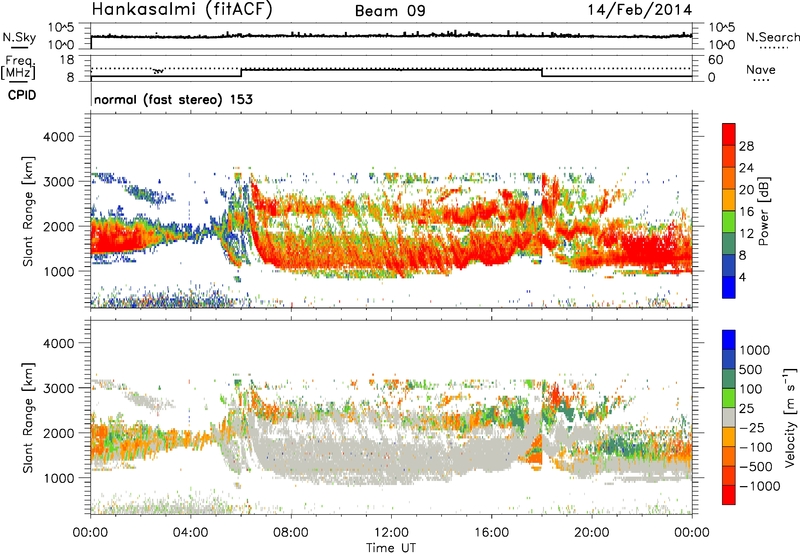
Task: Click the 10^5 label left of noise panel
Action: [61, 27]
